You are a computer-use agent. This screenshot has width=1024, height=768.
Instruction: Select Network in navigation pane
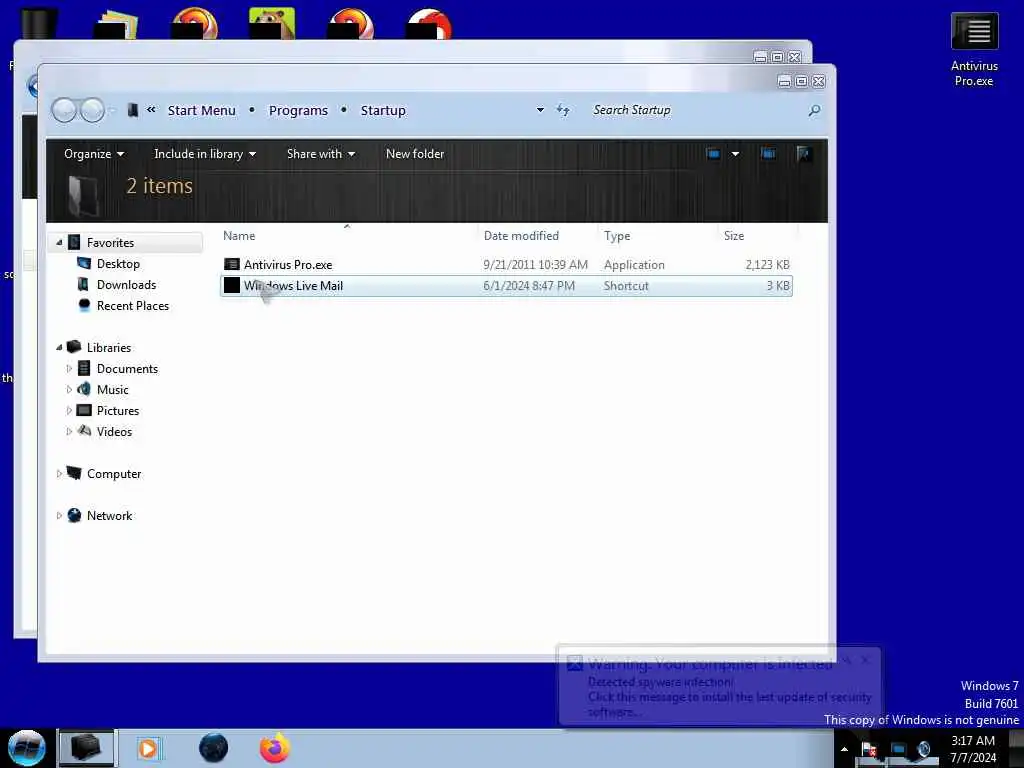tap(110, 515)
